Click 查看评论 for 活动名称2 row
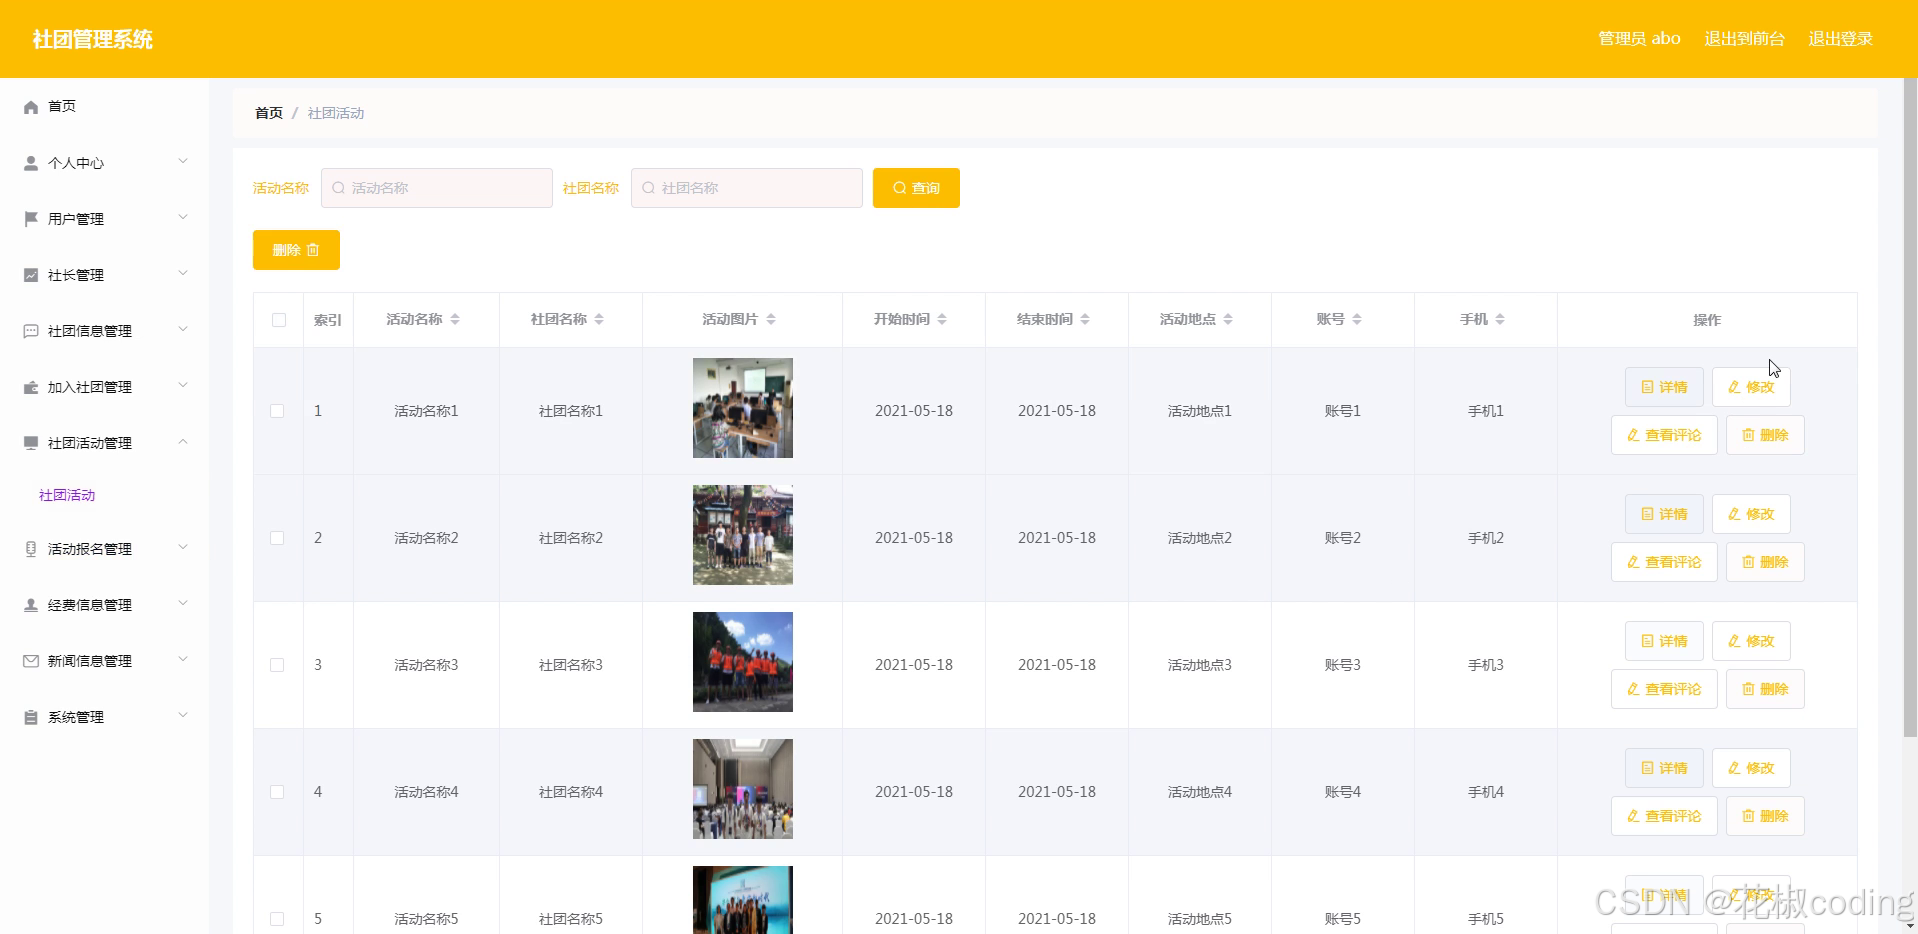Screen dimensions: 1918x934 [x=1664, y=562]
